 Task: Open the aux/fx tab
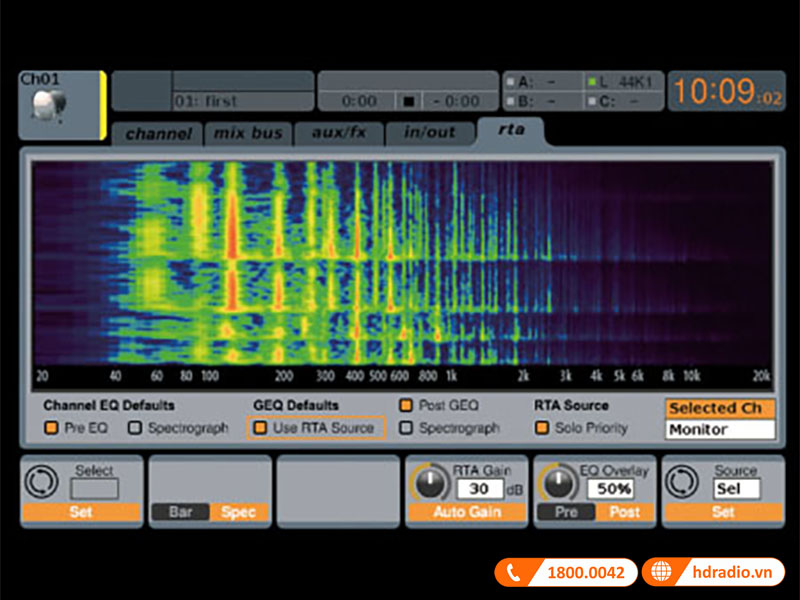341,133
